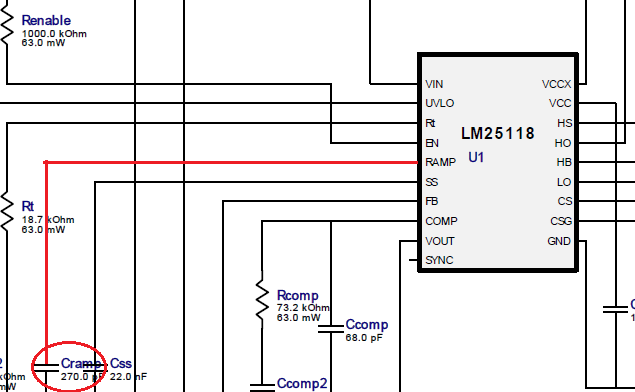Click the Rt pin label on the IC
This screenshot has height=392, width=635.
(430, 123)
